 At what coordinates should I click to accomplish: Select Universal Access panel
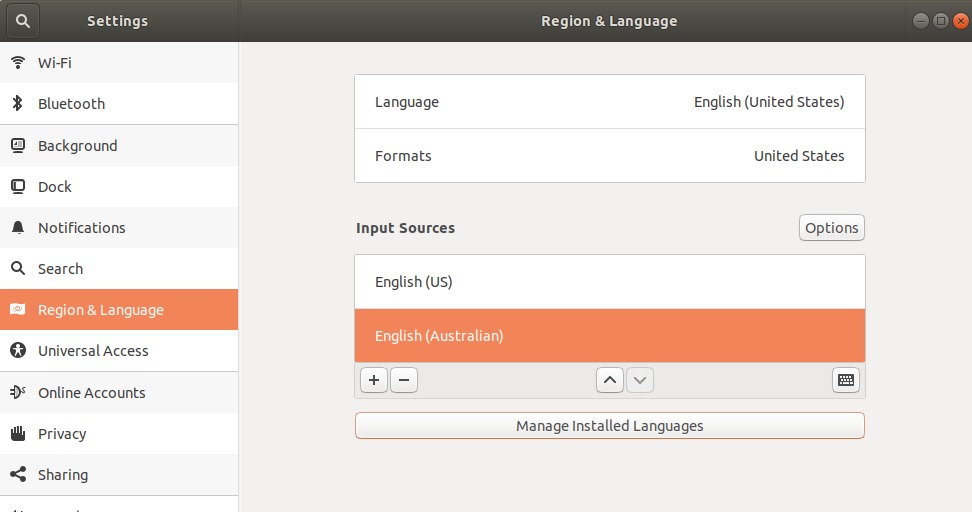click(x=119, y=350)
